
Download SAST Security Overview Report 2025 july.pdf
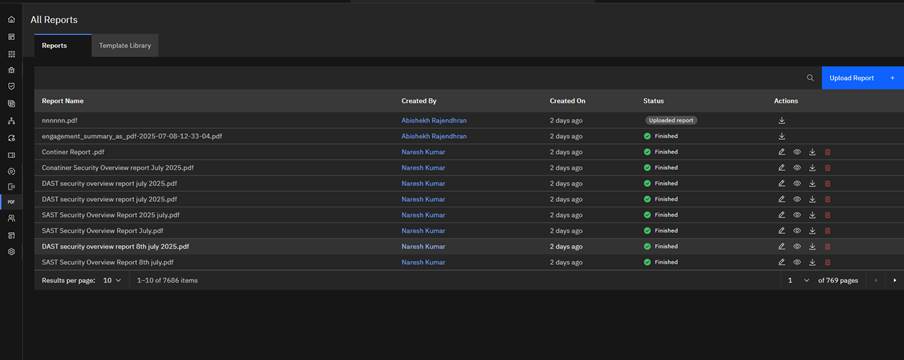(x=812, y=215)
